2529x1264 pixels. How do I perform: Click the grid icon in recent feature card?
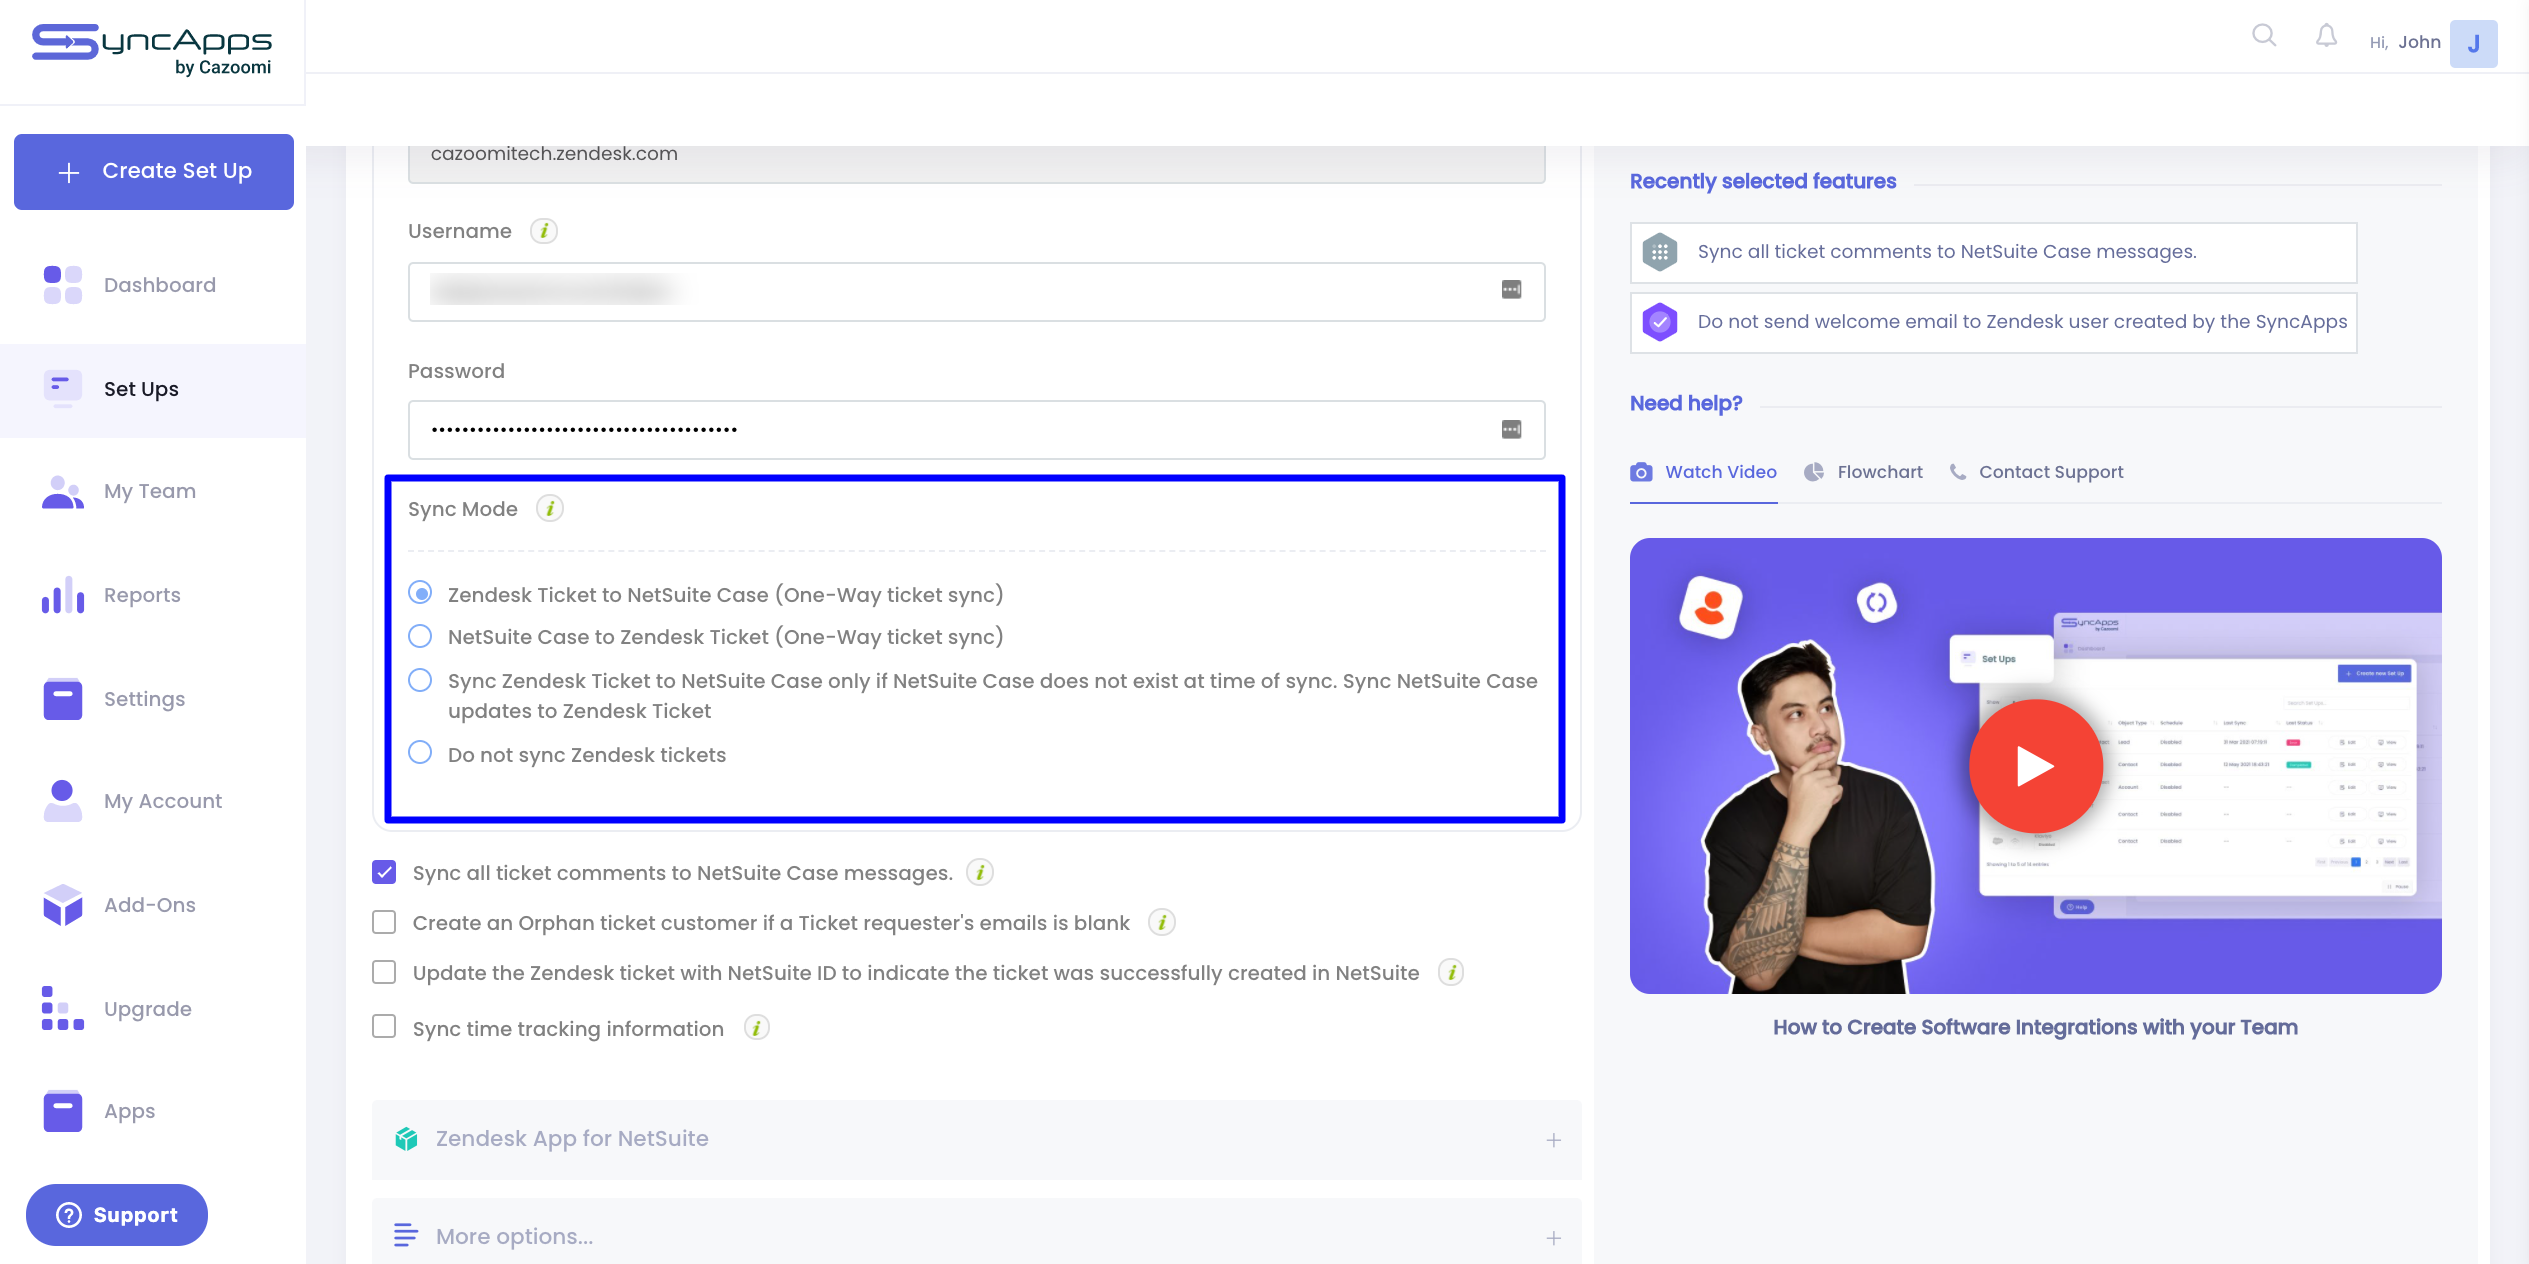pos(1660,252)
